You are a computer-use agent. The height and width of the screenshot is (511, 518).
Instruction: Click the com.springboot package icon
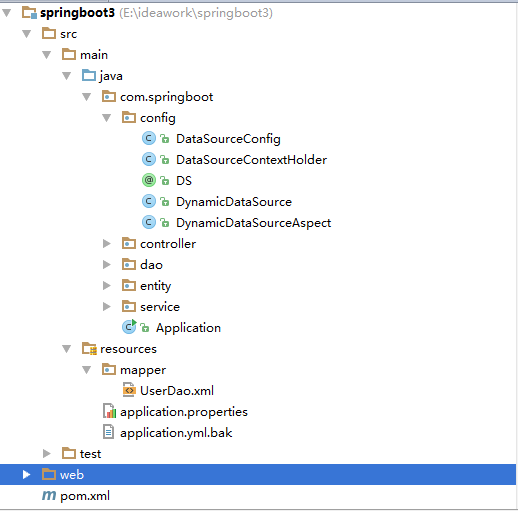point(109,96)
